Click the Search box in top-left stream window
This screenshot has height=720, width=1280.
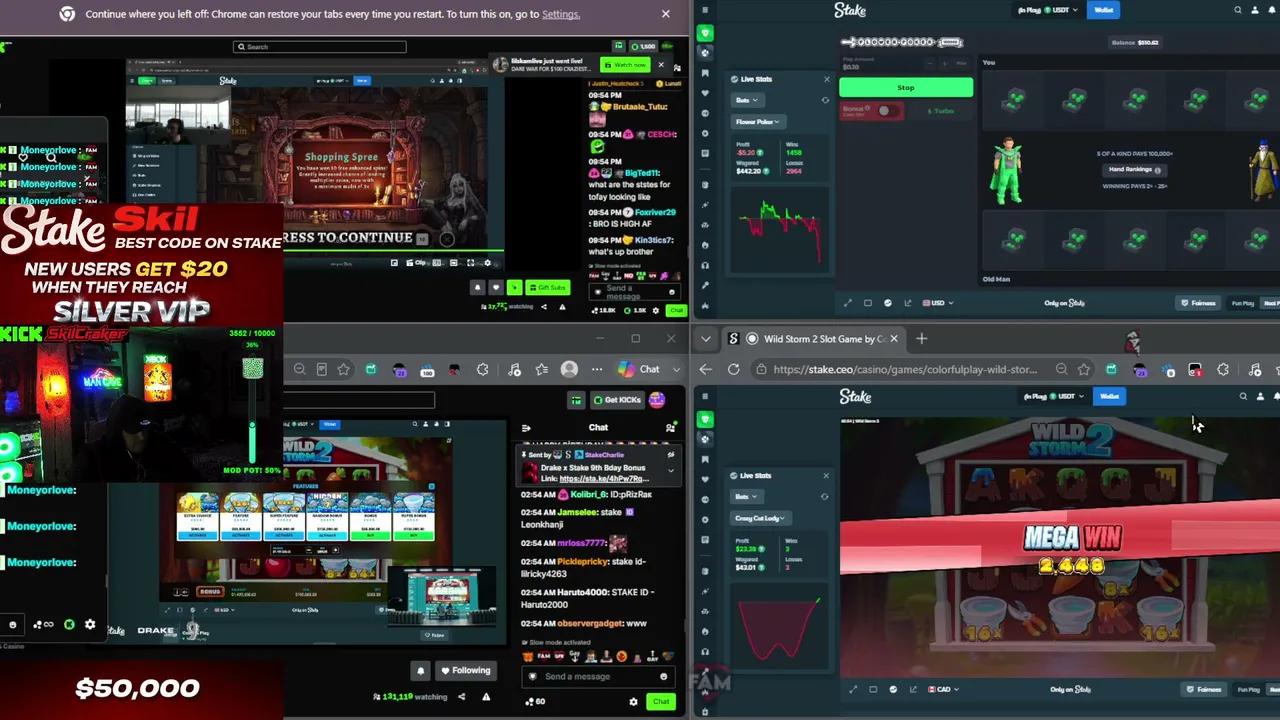[x=320, y=47]
